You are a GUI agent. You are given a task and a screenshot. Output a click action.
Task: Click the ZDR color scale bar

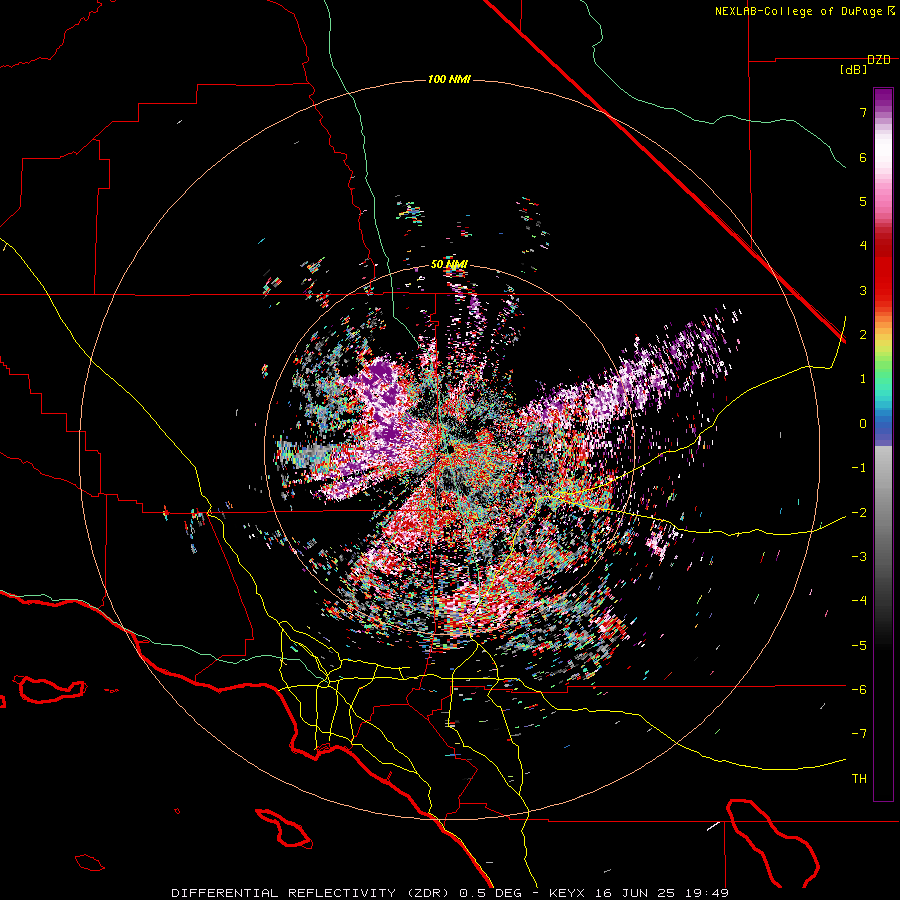click(x=883, y=444)
